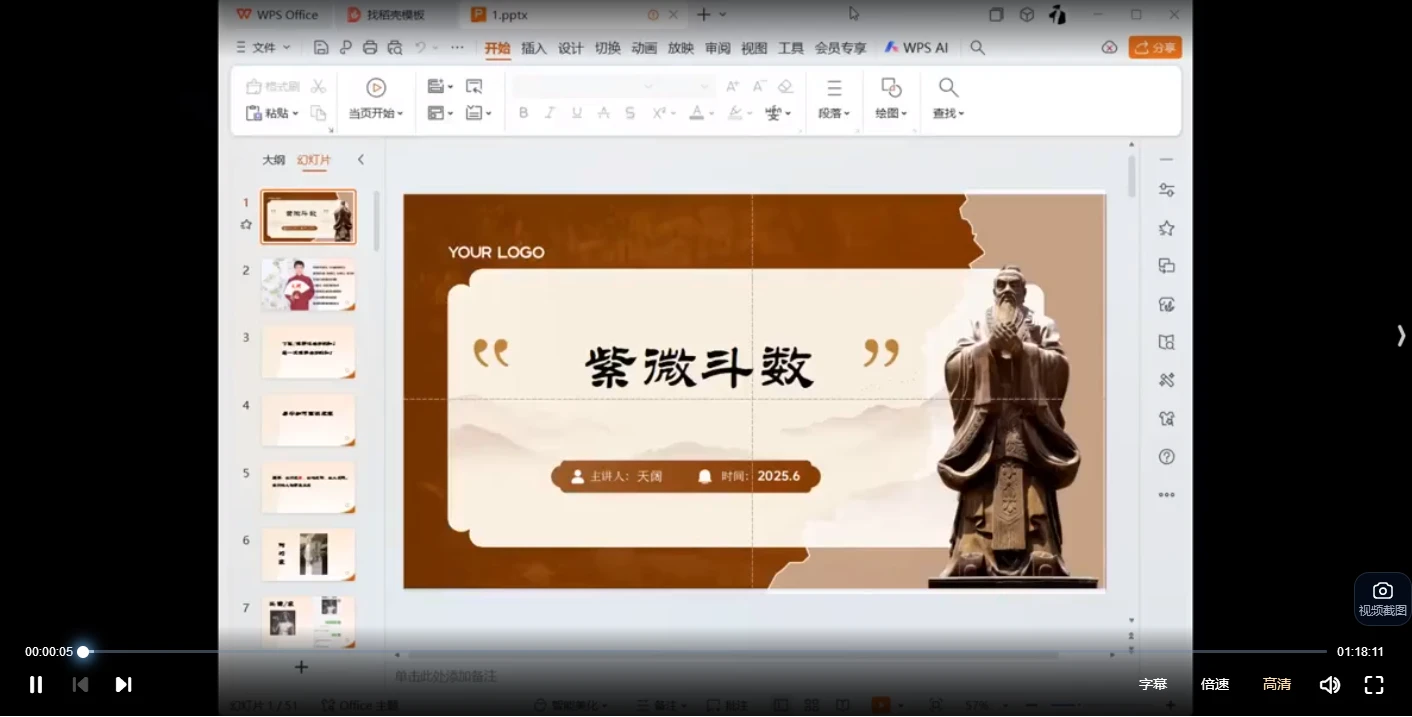
Task: Expand the 查找 dropdown
Action: 962,114
